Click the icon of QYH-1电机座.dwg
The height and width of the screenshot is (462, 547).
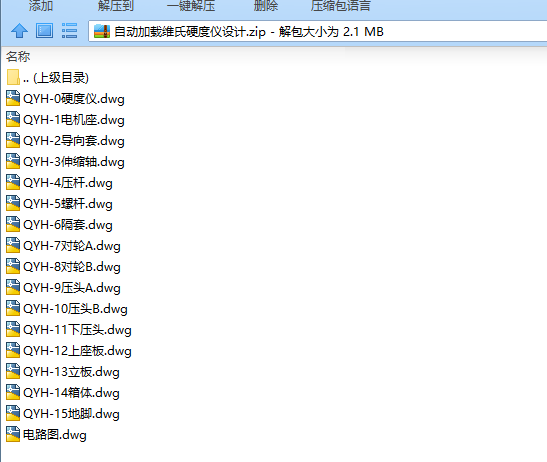[x=13, y=119]
